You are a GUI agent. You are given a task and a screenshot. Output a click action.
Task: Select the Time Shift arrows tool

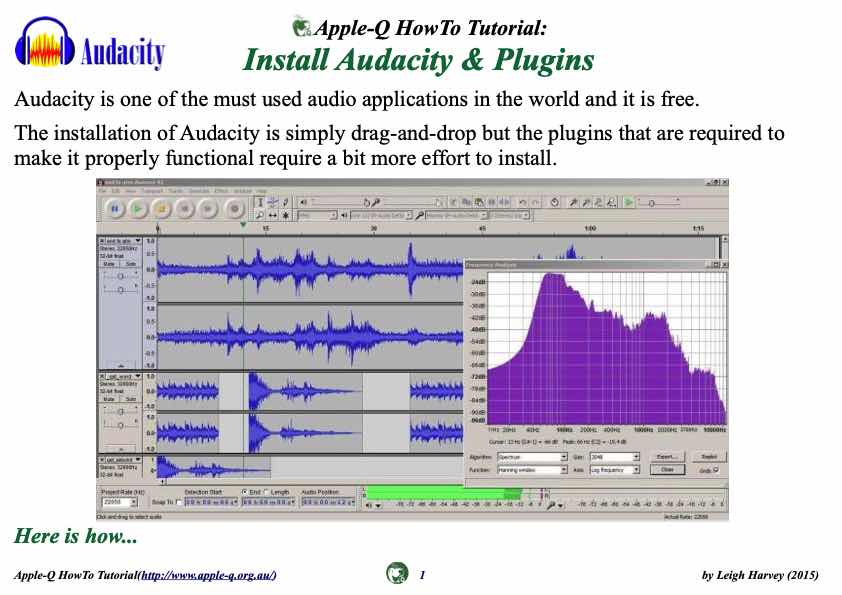[x=273, y=215]
